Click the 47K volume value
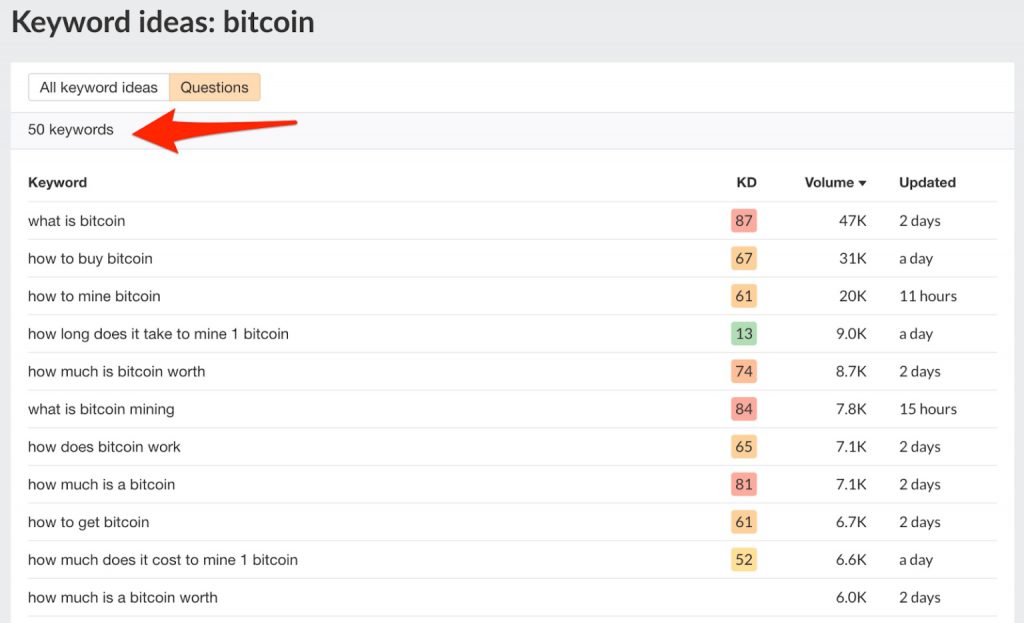This screenshot has height=623, width=1024. pyautogui.click(x=852, y=221)
